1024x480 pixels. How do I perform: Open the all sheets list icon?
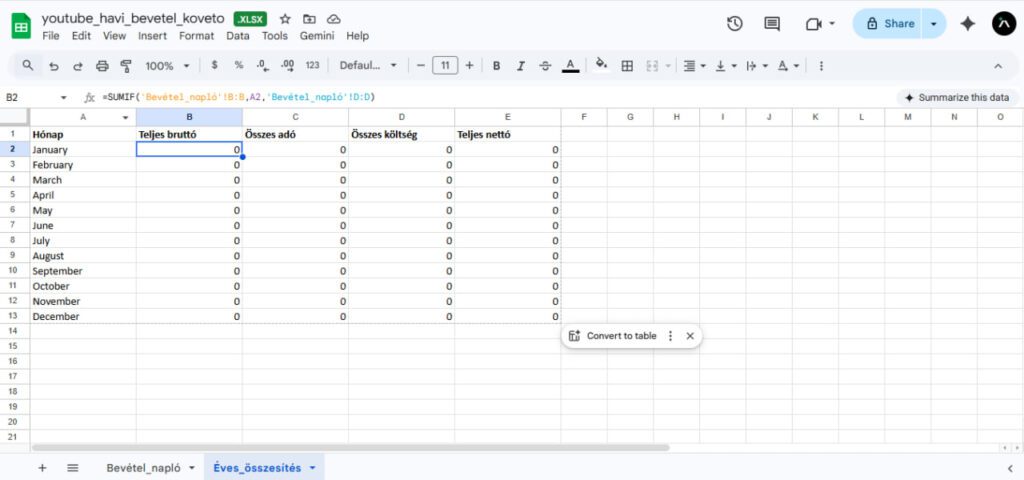pyautogui.click(x=73, y=468)
